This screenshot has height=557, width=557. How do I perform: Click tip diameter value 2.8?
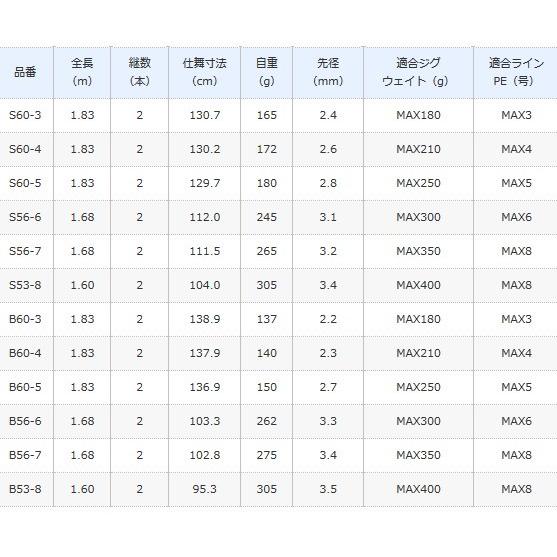[328, 183]
